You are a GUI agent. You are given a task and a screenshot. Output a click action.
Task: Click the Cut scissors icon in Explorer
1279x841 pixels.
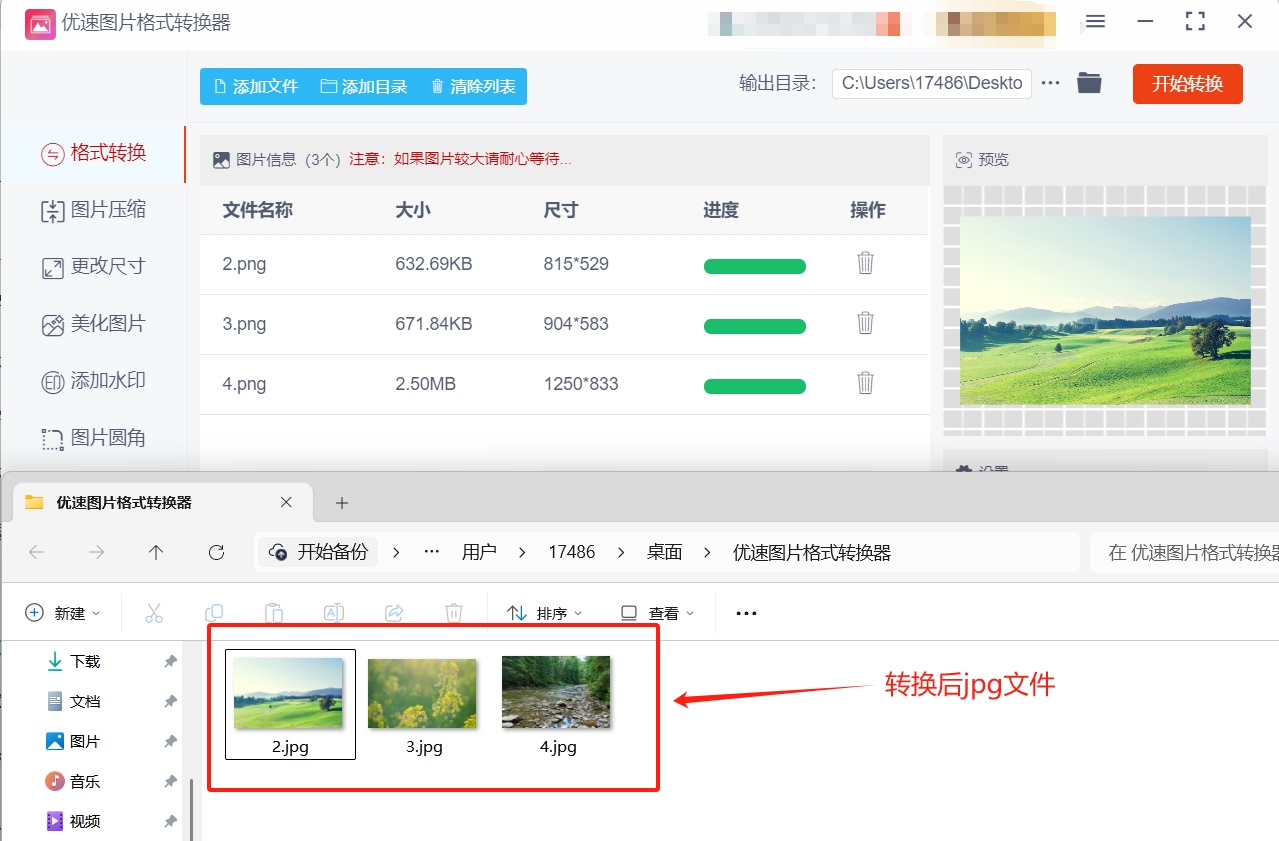pos(154,613)
